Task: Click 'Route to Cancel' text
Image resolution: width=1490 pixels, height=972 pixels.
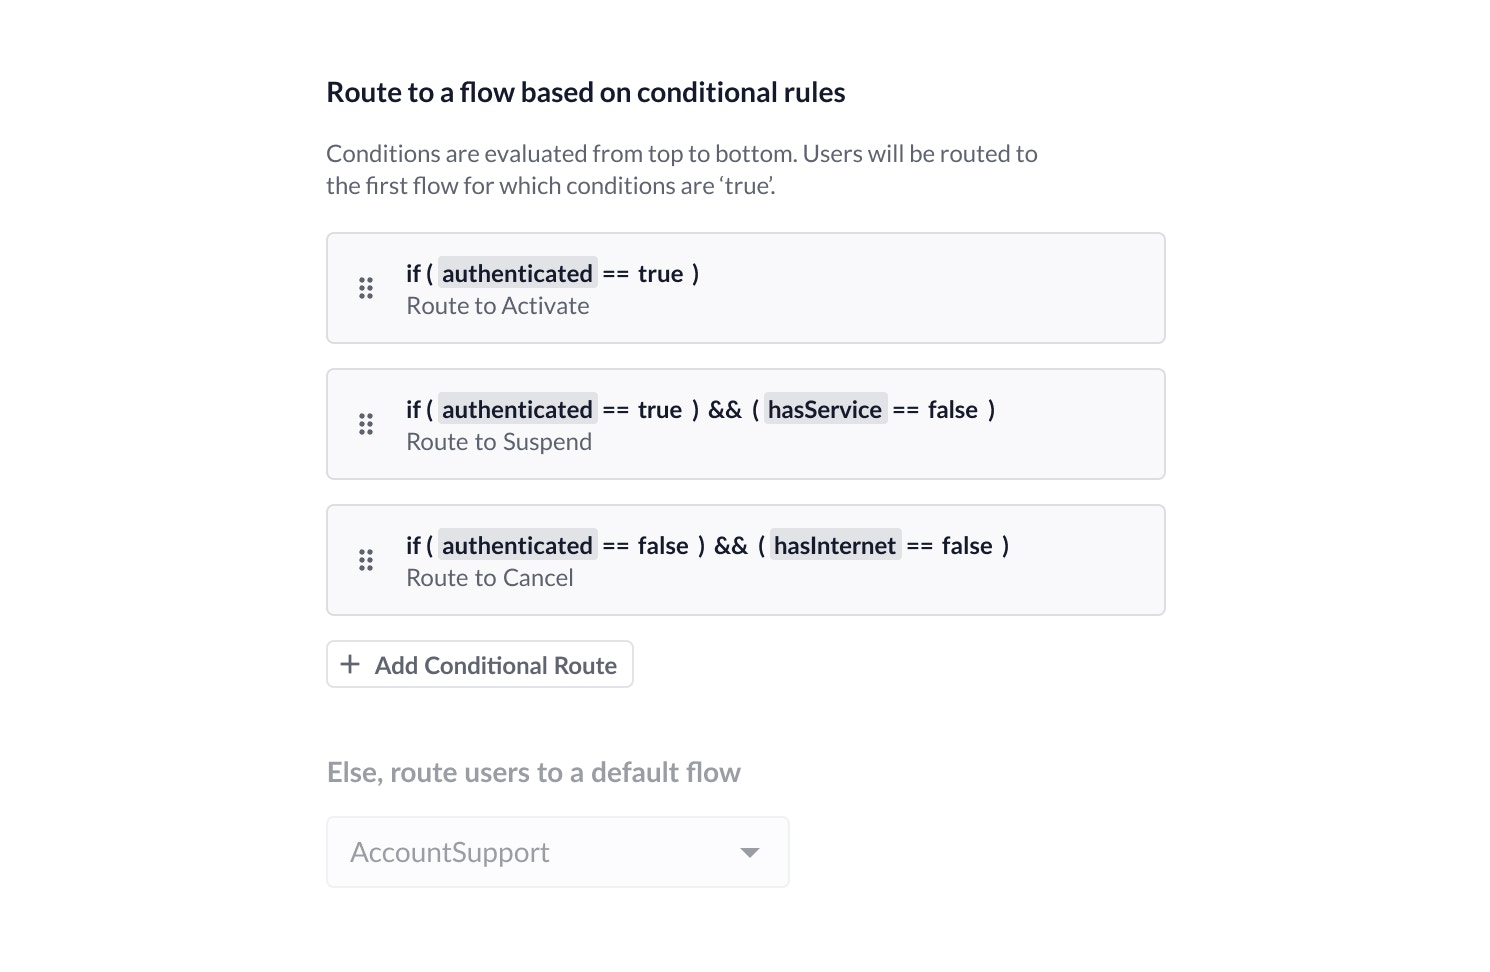Action: tap(489, 578)
